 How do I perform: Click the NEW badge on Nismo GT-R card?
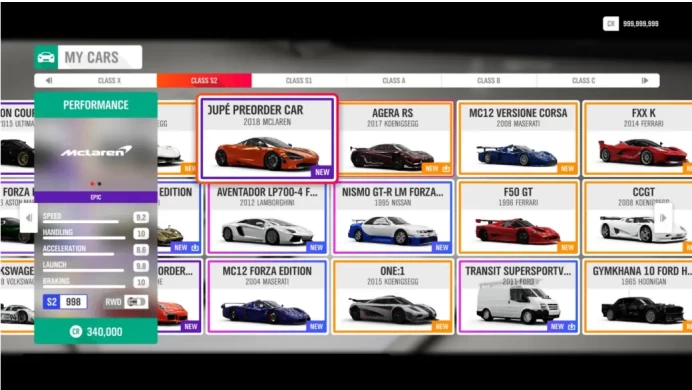(441, 248)
